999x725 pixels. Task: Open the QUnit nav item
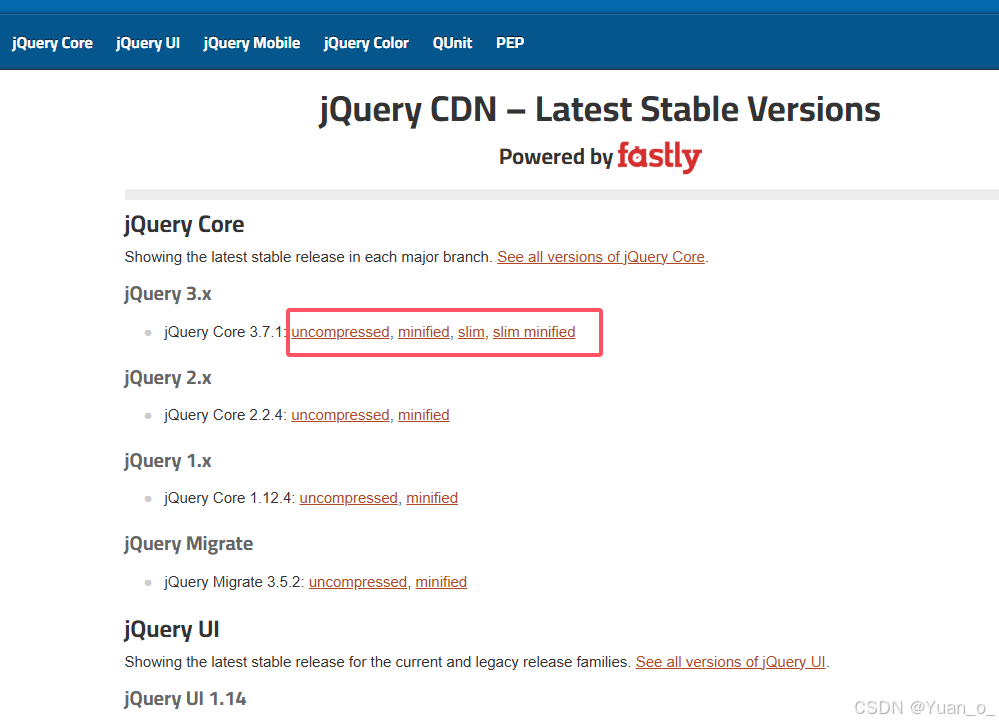coord(452,43)
